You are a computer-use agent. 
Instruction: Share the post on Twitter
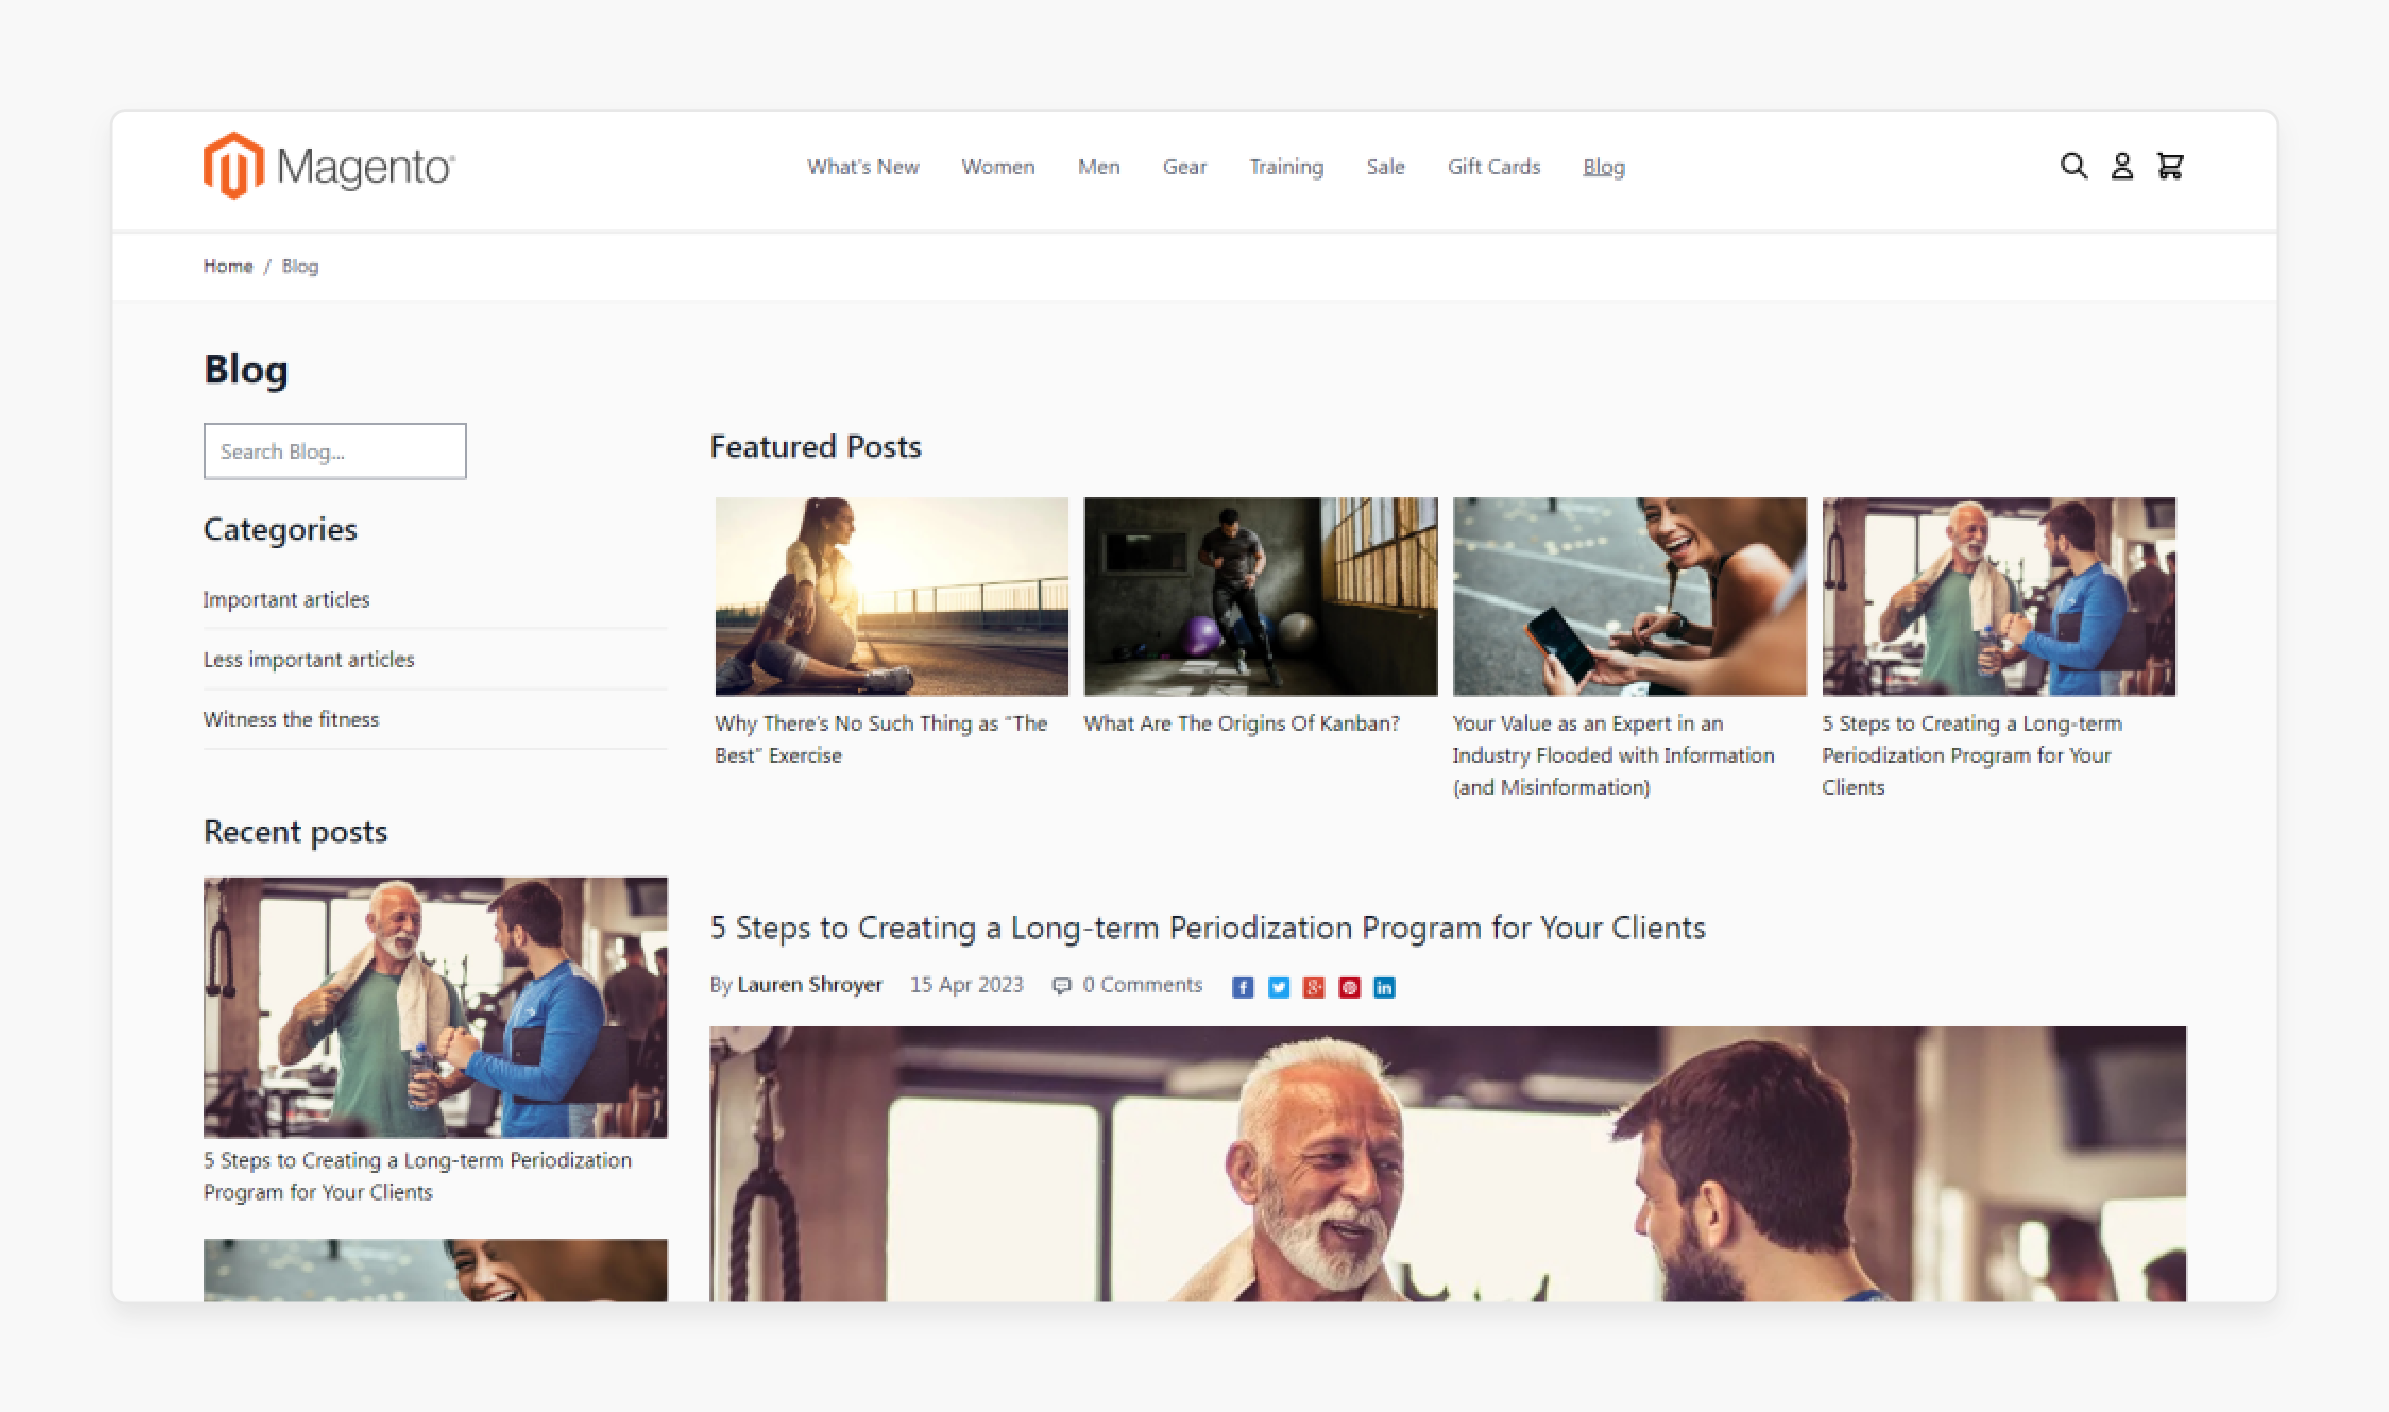click(x=1278, y=987)
